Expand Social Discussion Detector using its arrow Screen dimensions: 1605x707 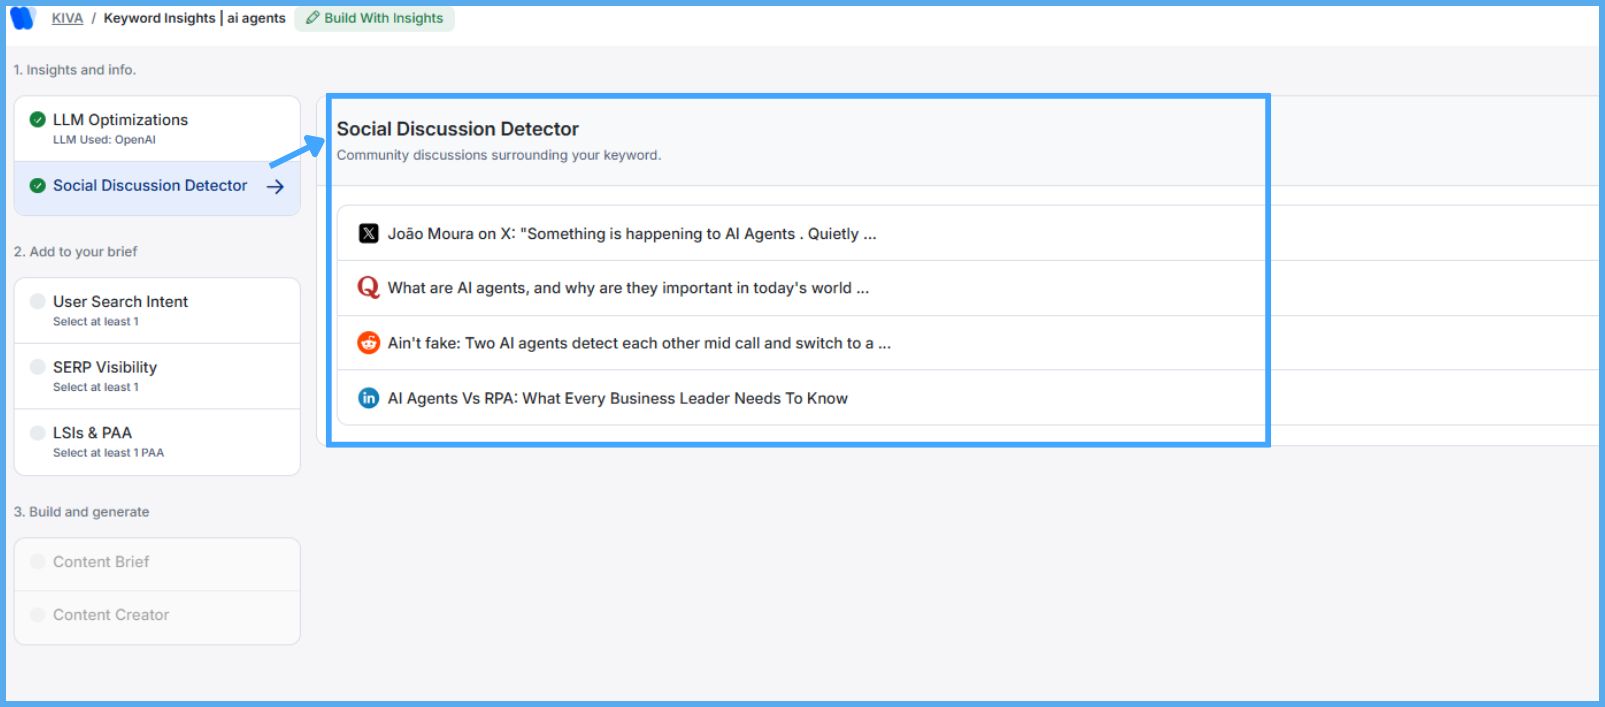(277, 186)
